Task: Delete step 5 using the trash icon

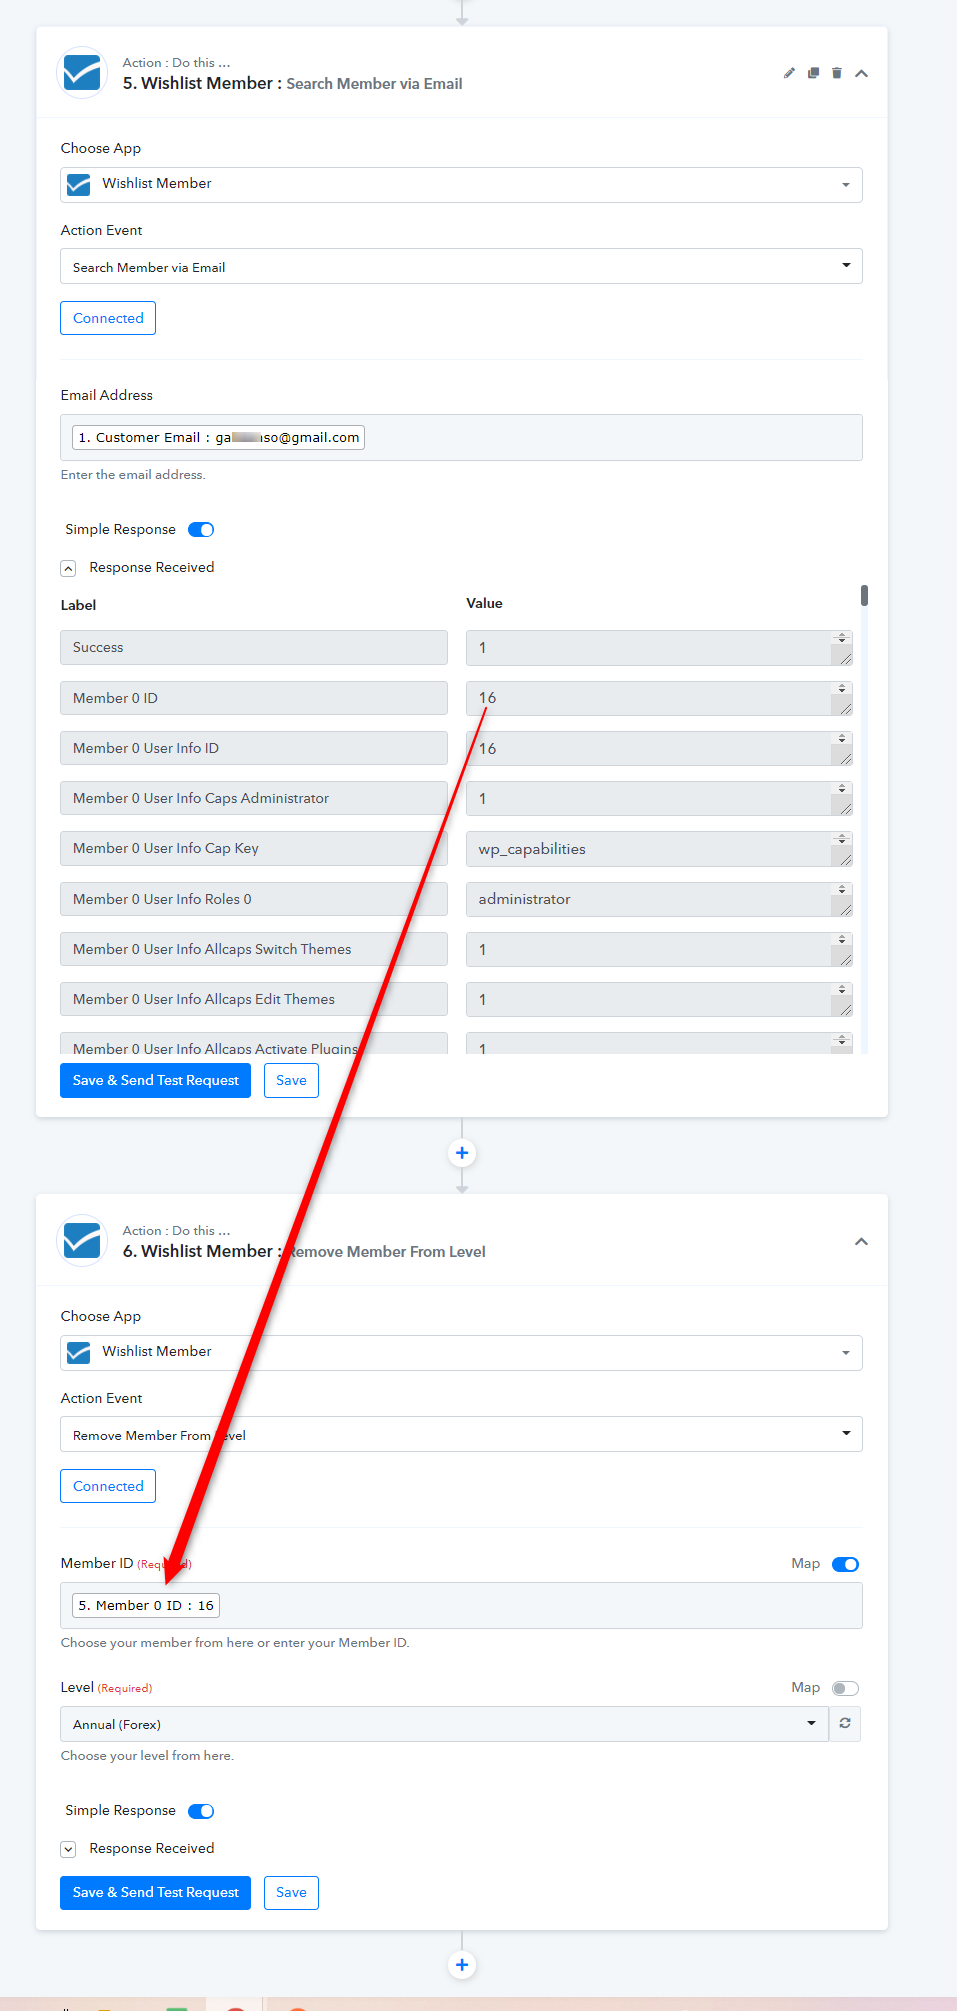Action: click(837, 73)
